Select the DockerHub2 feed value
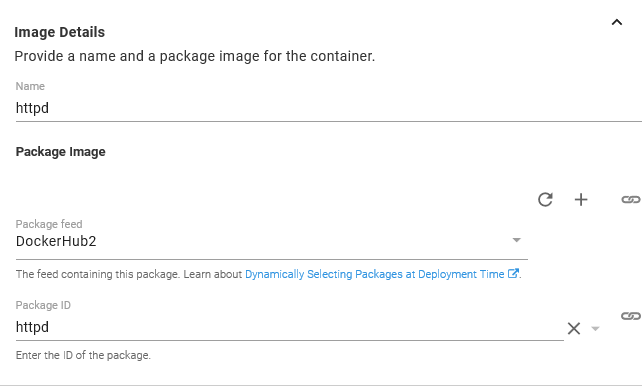This screenshot has width=642, height=386. click(x=56, y=241)
